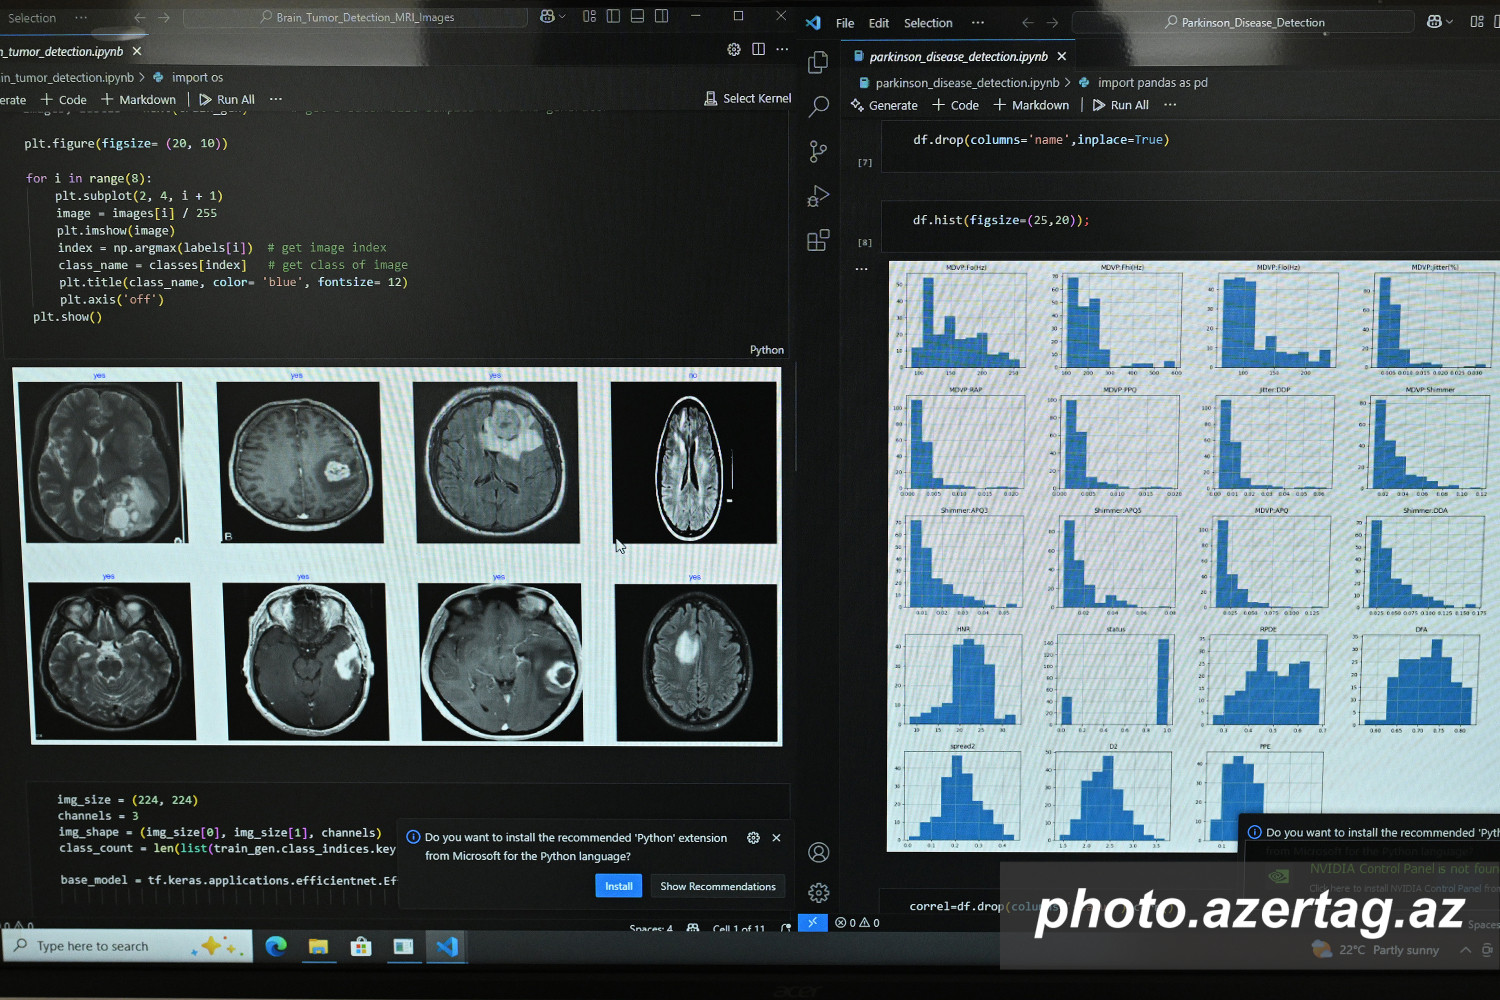Add a Markdown cell in the Parkinson notebook
This screenshot has height=1000, width=1500.
[1031, 105]
